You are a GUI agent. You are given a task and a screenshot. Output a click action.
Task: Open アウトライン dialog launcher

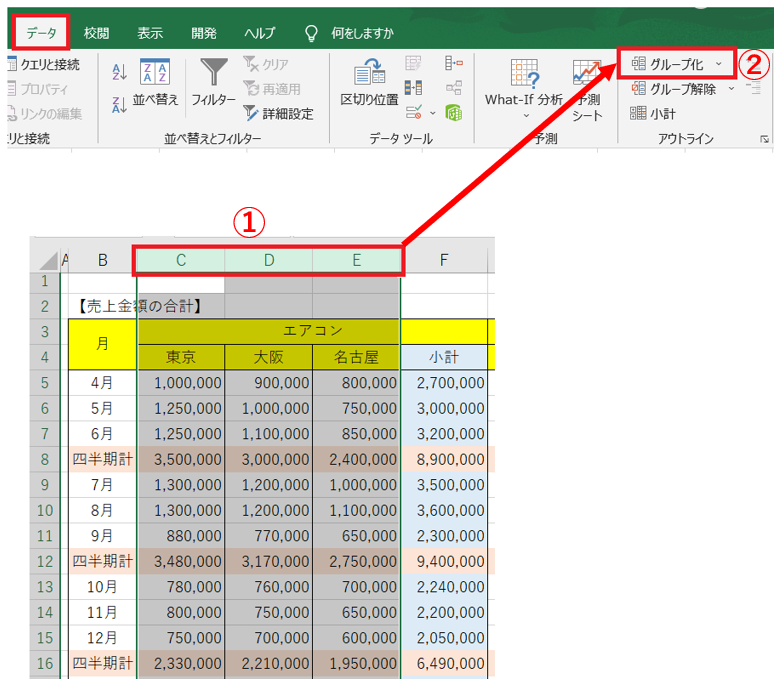pyautogui.click(x=764, y=139)
